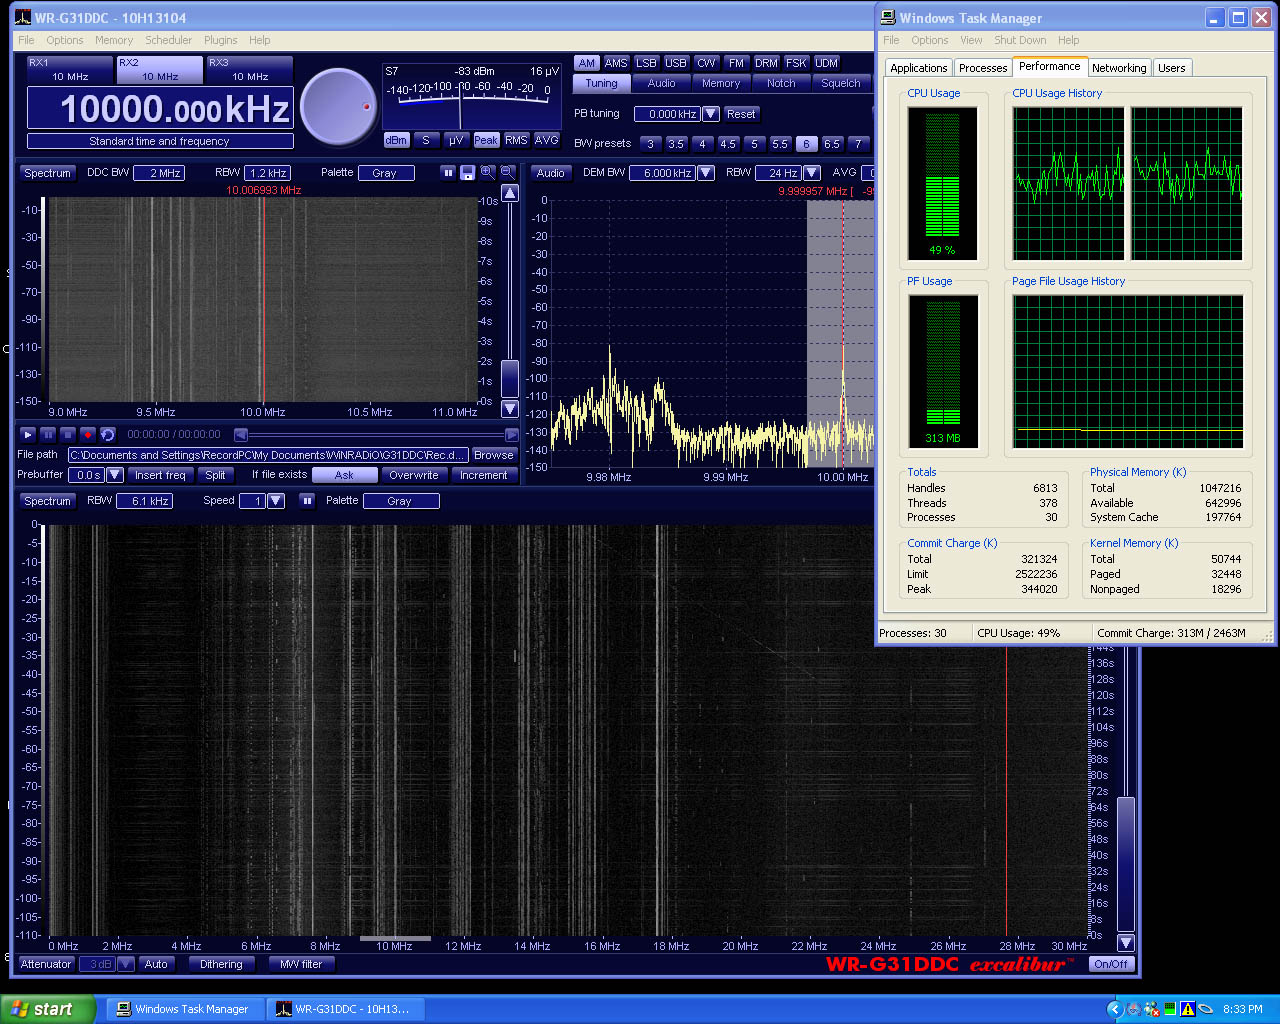Open the Tuning tab
This screenshot has height=1024, width=1280.
pyautogui.click(x=602, y=83)
